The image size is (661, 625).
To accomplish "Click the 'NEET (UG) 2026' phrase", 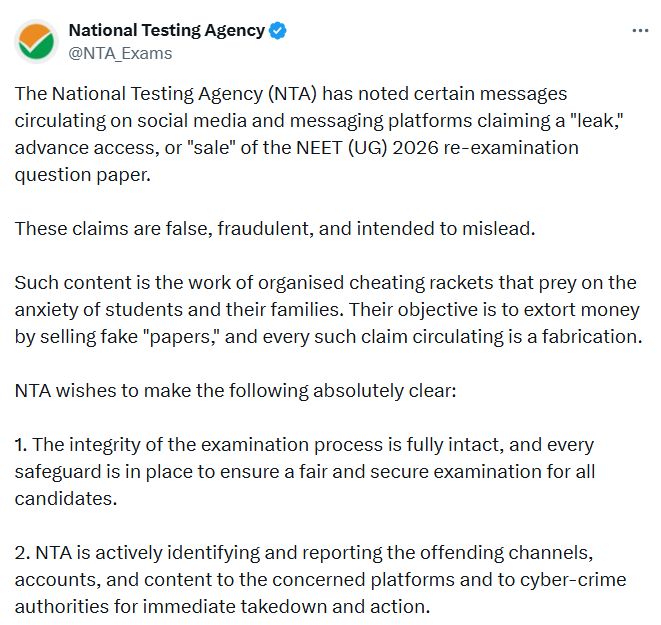I will (x=368, y=148).
